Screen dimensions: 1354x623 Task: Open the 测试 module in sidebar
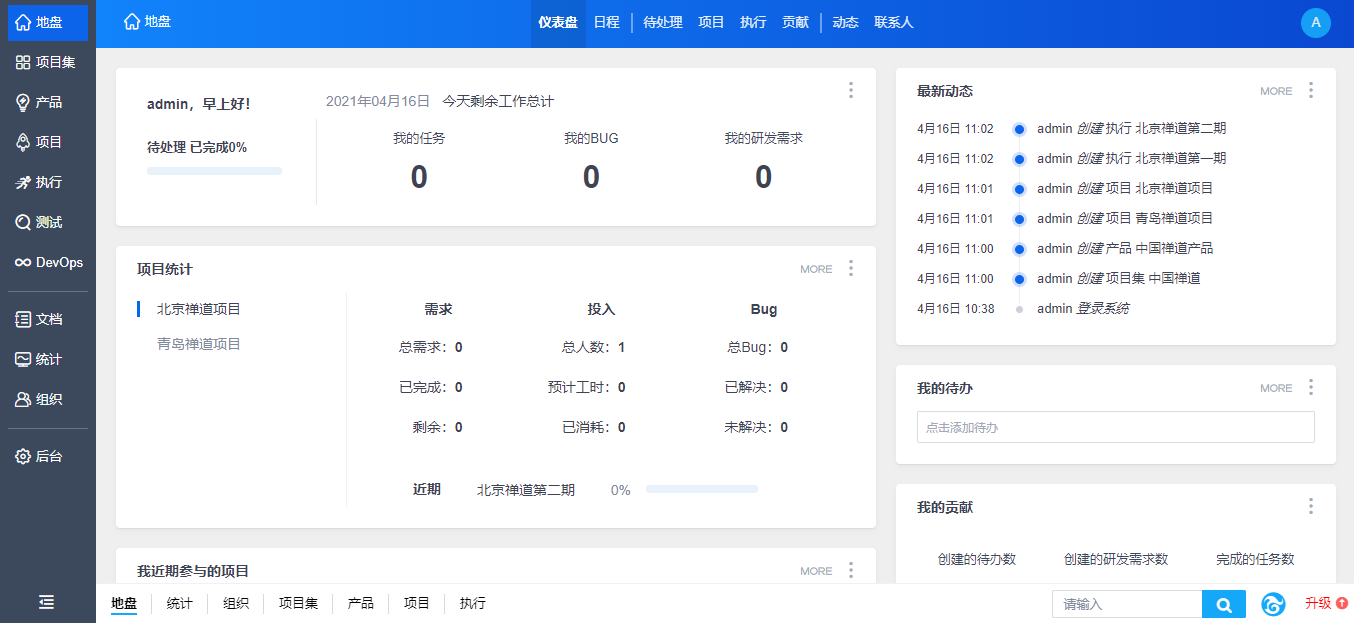pos(47,222)
